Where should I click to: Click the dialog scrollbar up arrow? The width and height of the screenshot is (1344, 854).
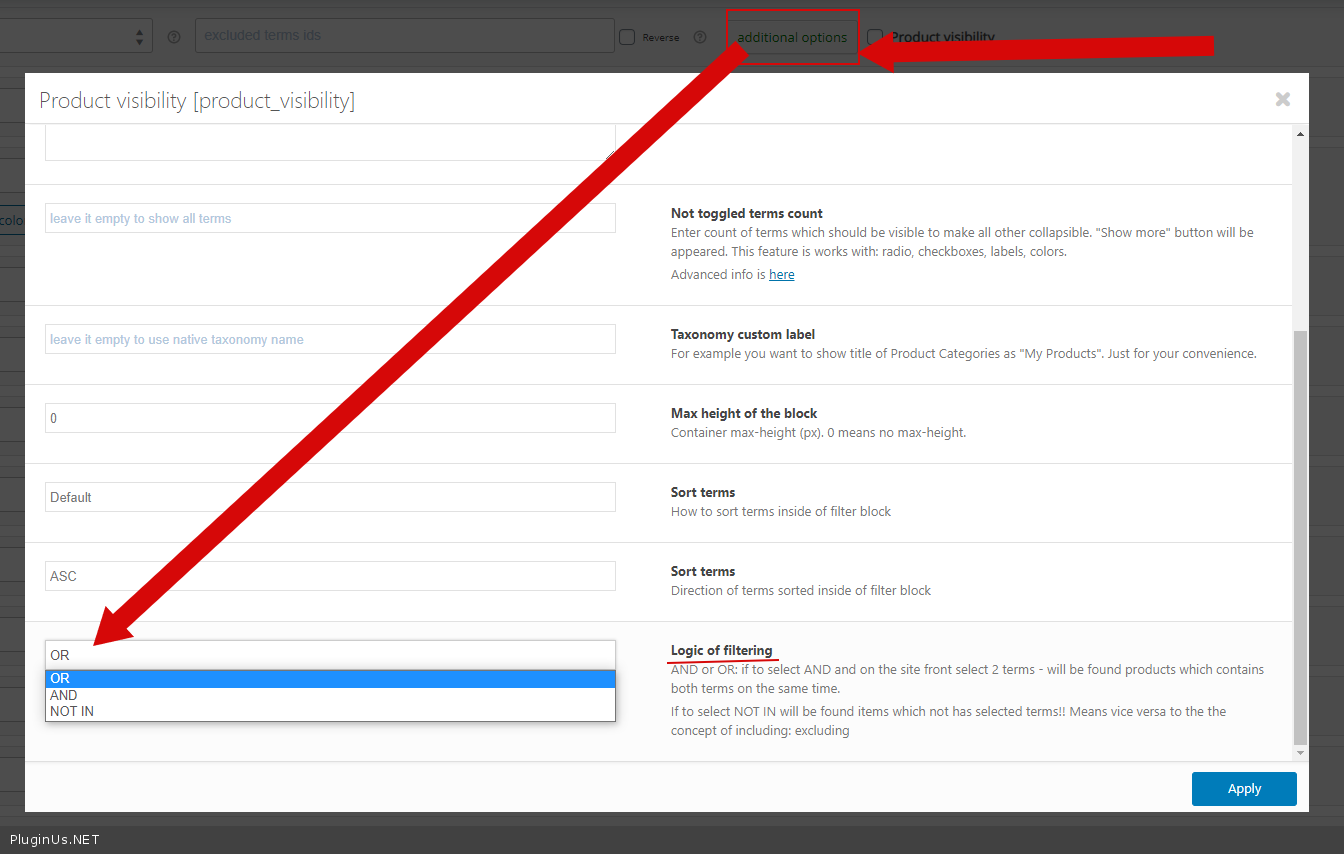[1300, 134]
